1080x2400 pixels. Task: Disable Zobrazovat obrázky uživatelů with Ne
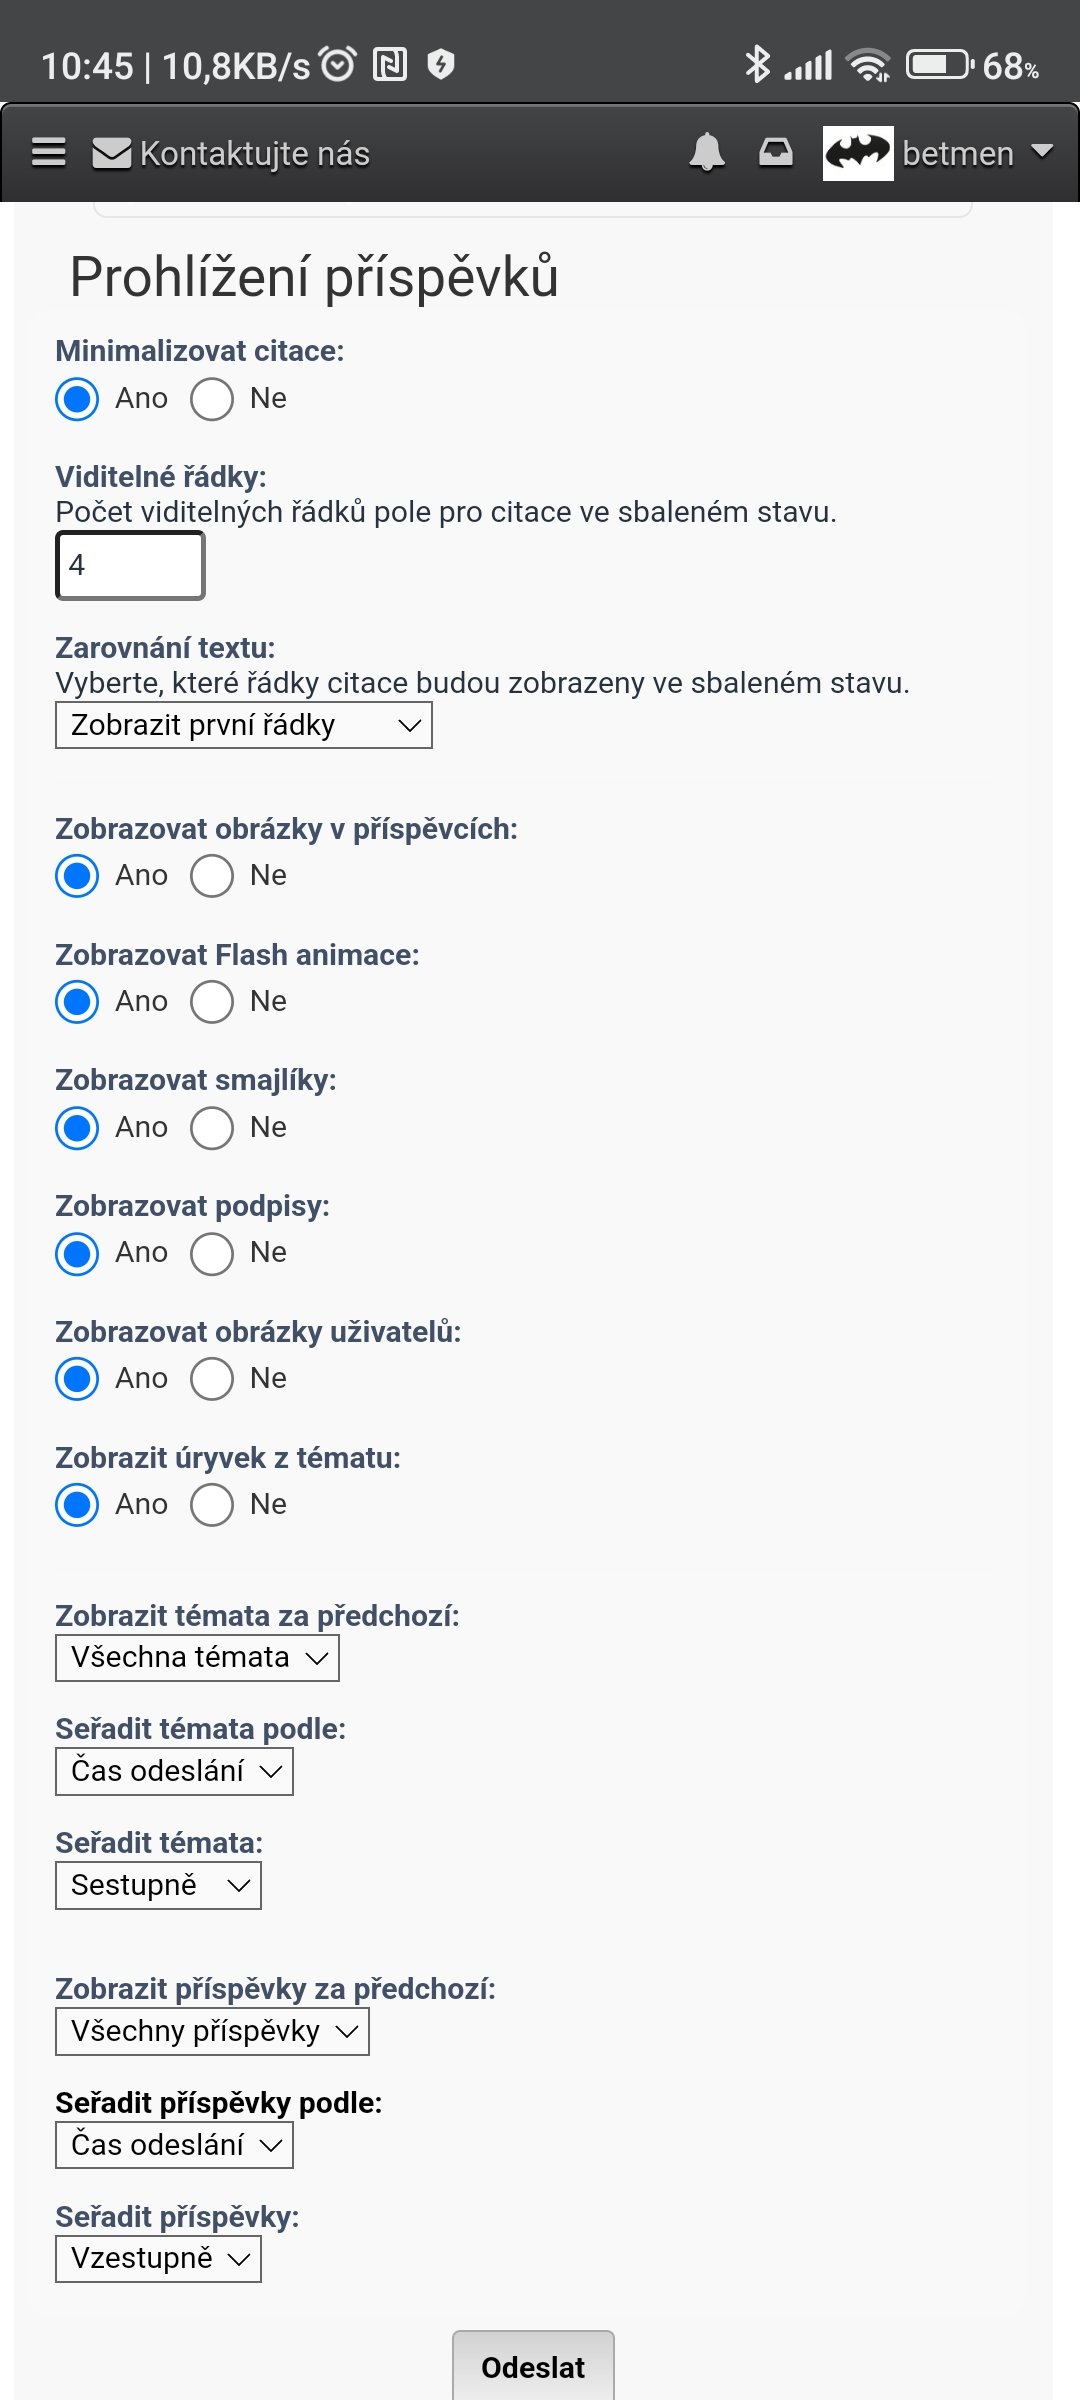pyautogui.click(x=212, y=1379)
